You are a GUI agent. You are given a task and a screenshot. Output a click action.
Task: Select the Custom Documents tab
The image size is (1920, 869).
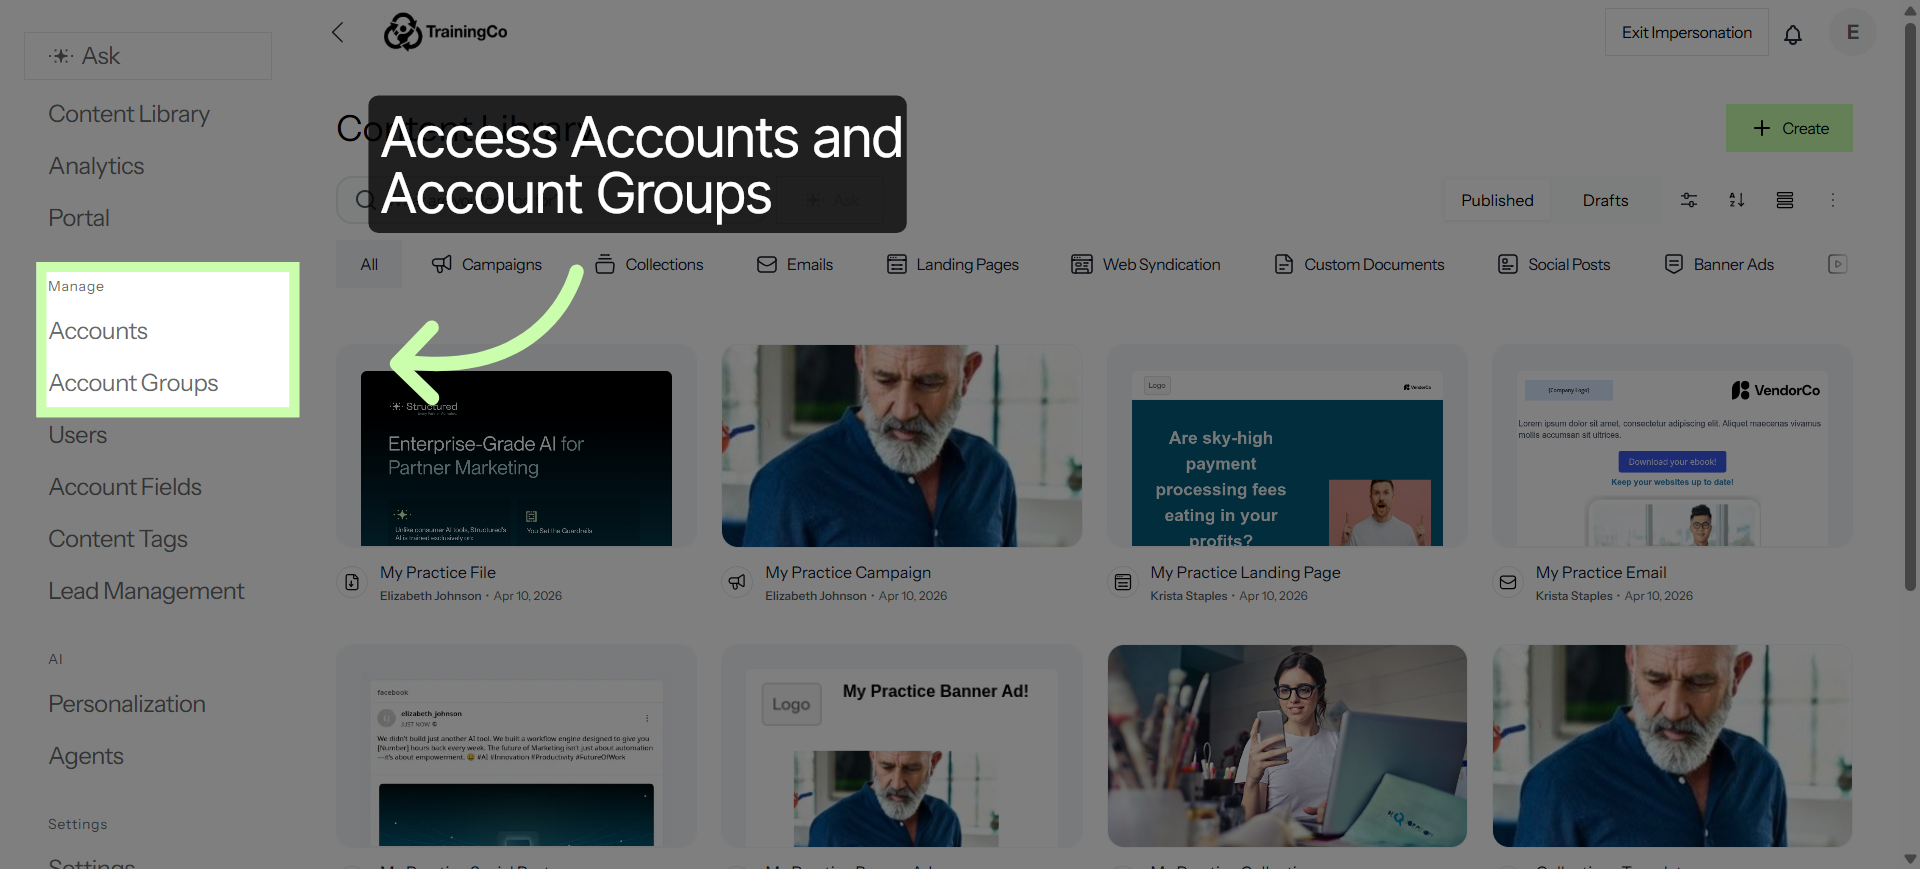pos(1360,264)
